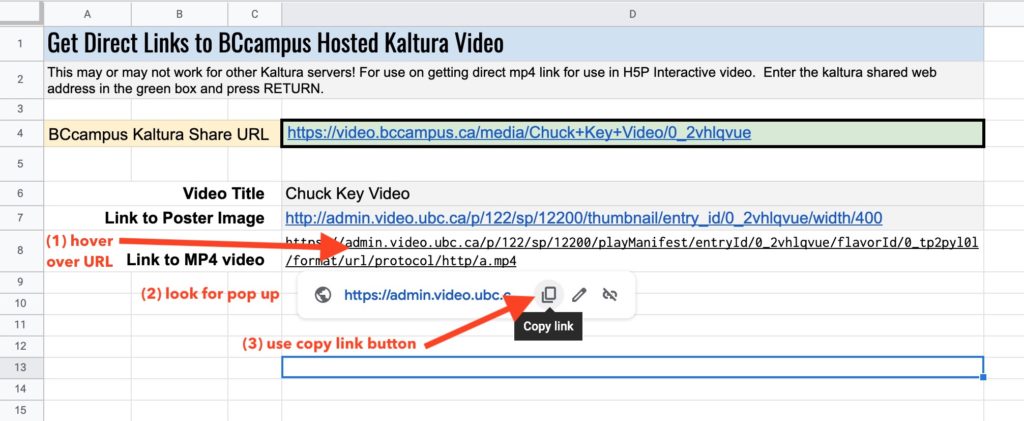The height and width of the screenshot is (421, 1024).
Task: Click the Remove link icon in popup
Action: click(610, 295)
